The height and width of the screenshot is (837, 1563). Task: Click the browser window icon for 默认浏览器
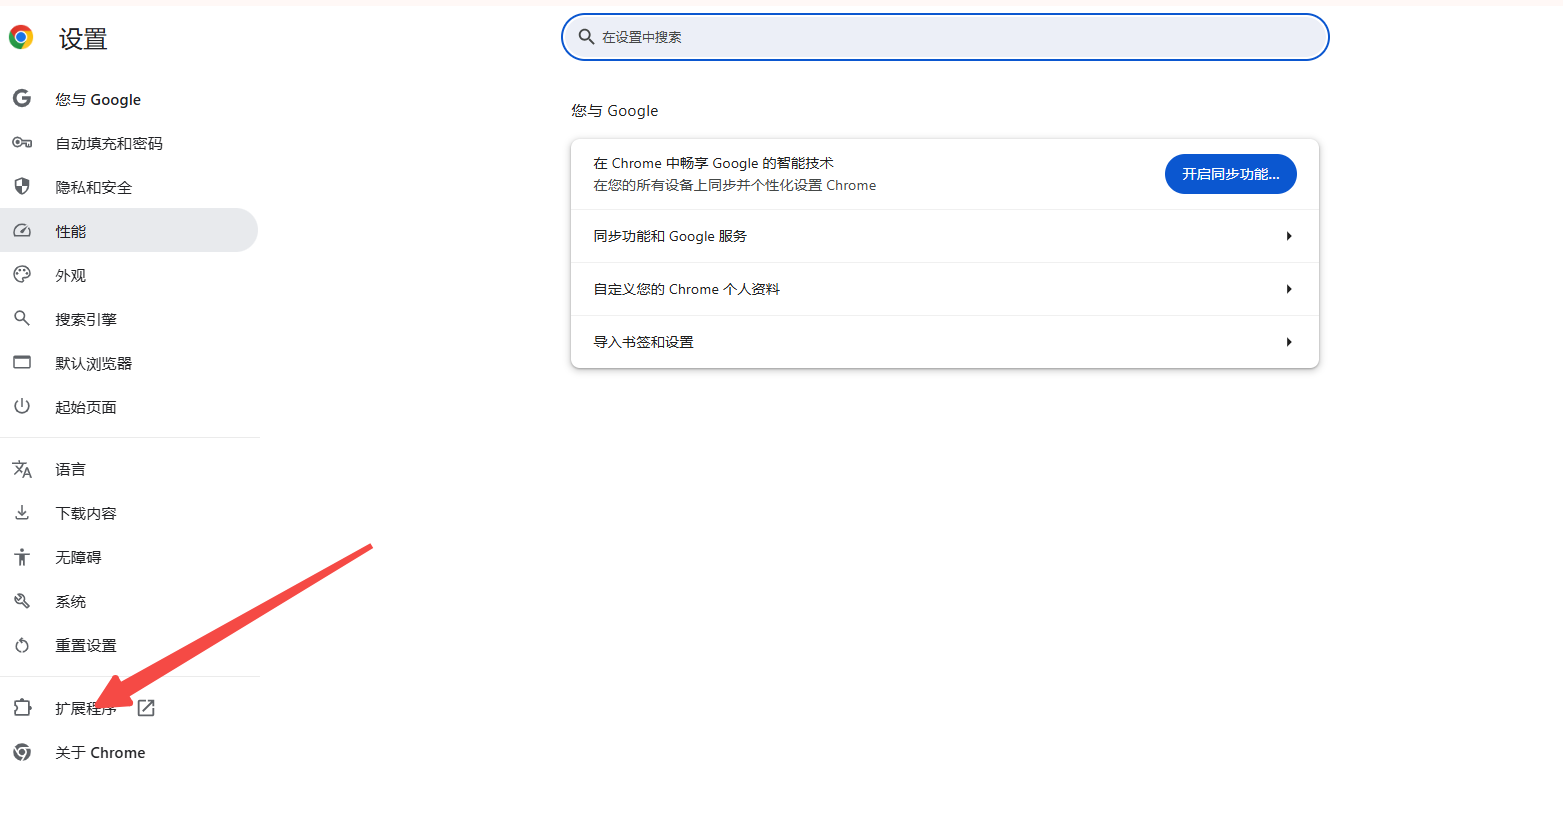(x=22, y=362)
